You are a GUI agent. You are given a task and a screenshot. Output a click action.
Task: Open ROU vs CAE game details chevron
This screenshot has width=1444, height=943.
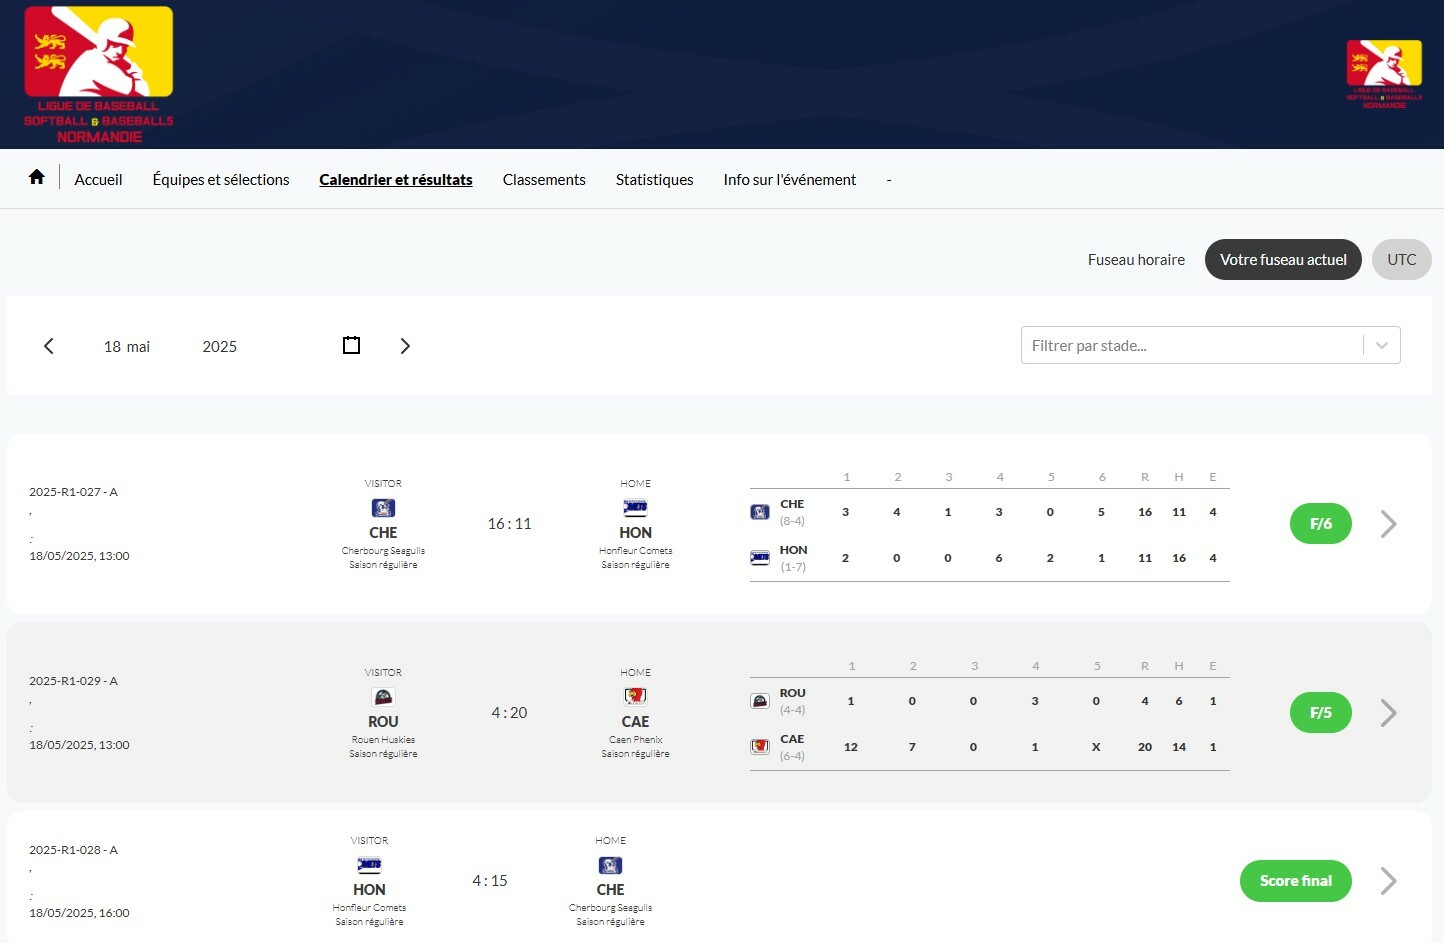click(x=1388, y=713)
